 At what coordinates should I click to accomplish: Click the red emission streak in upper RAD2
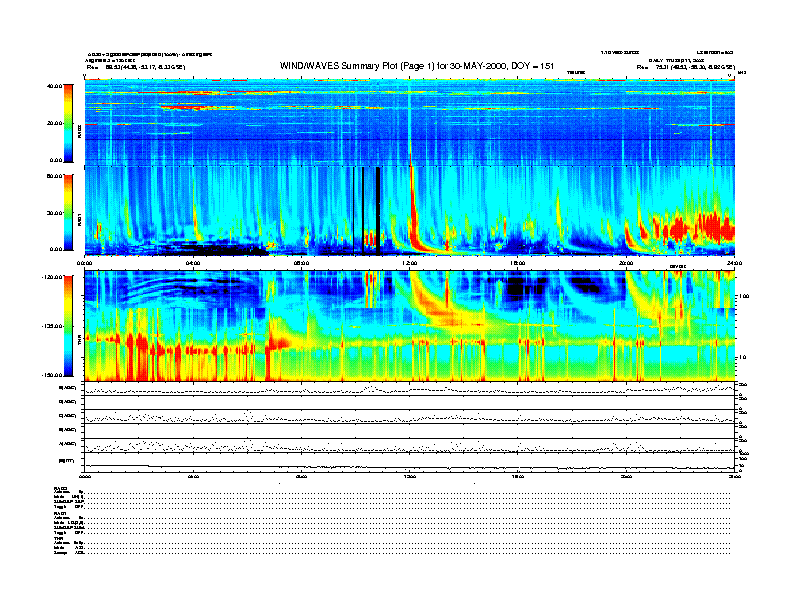tap(184, 107)
